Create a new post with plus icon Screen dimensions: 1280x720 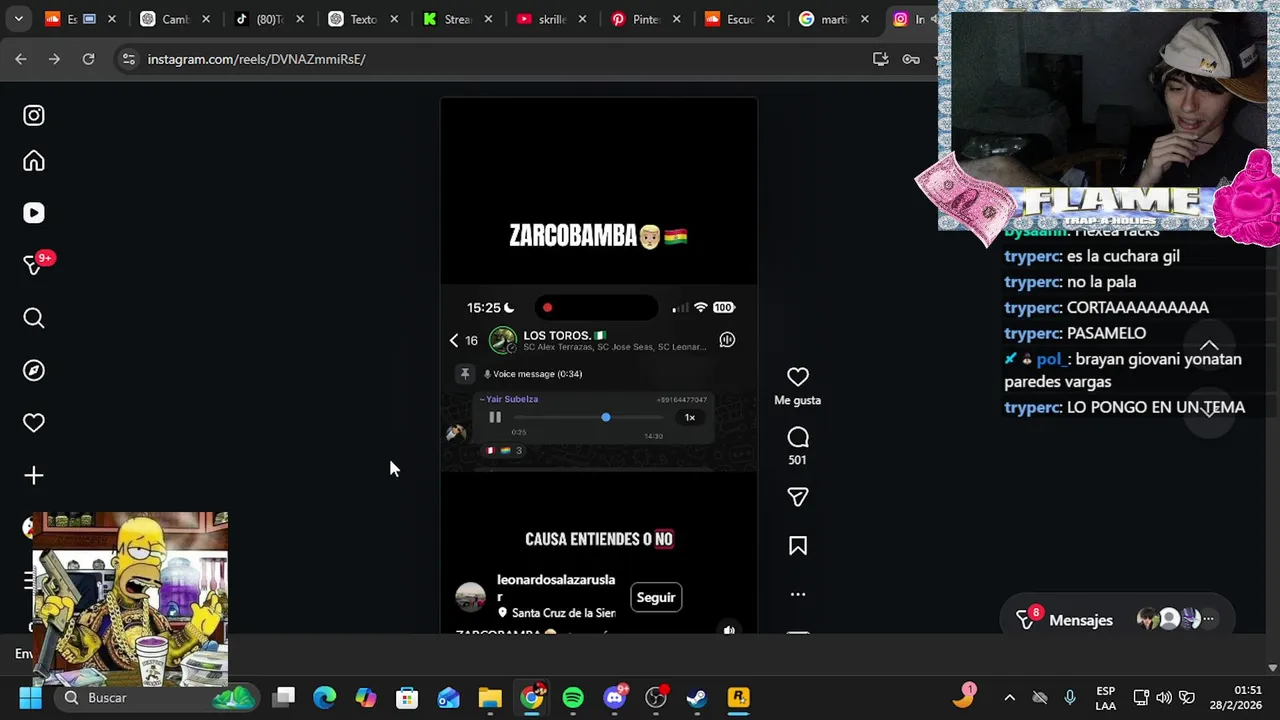point(34,475)
